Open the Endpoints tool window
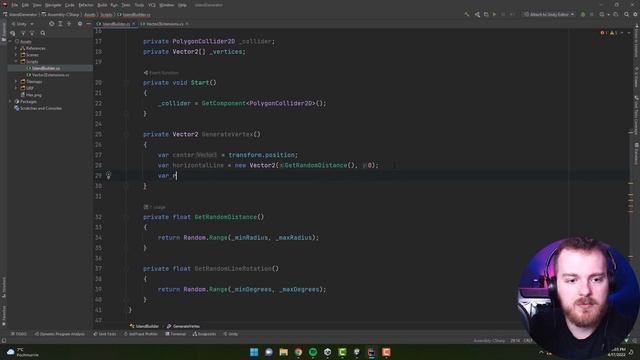This screenshot has width=640, height=360. pyautogui.click(x=204, y=334)
